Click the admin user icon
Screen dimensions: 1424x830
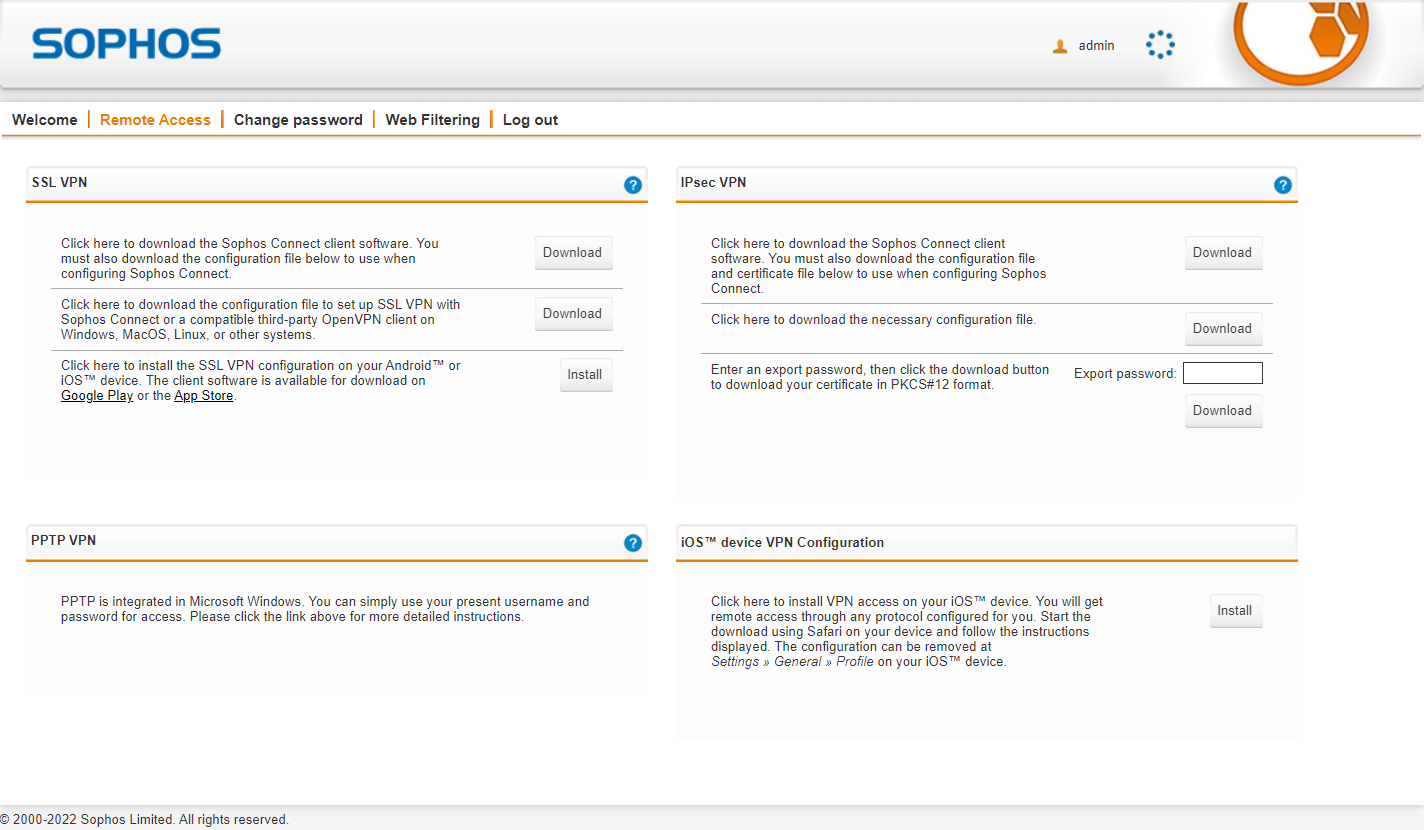tap(1060, 46)
